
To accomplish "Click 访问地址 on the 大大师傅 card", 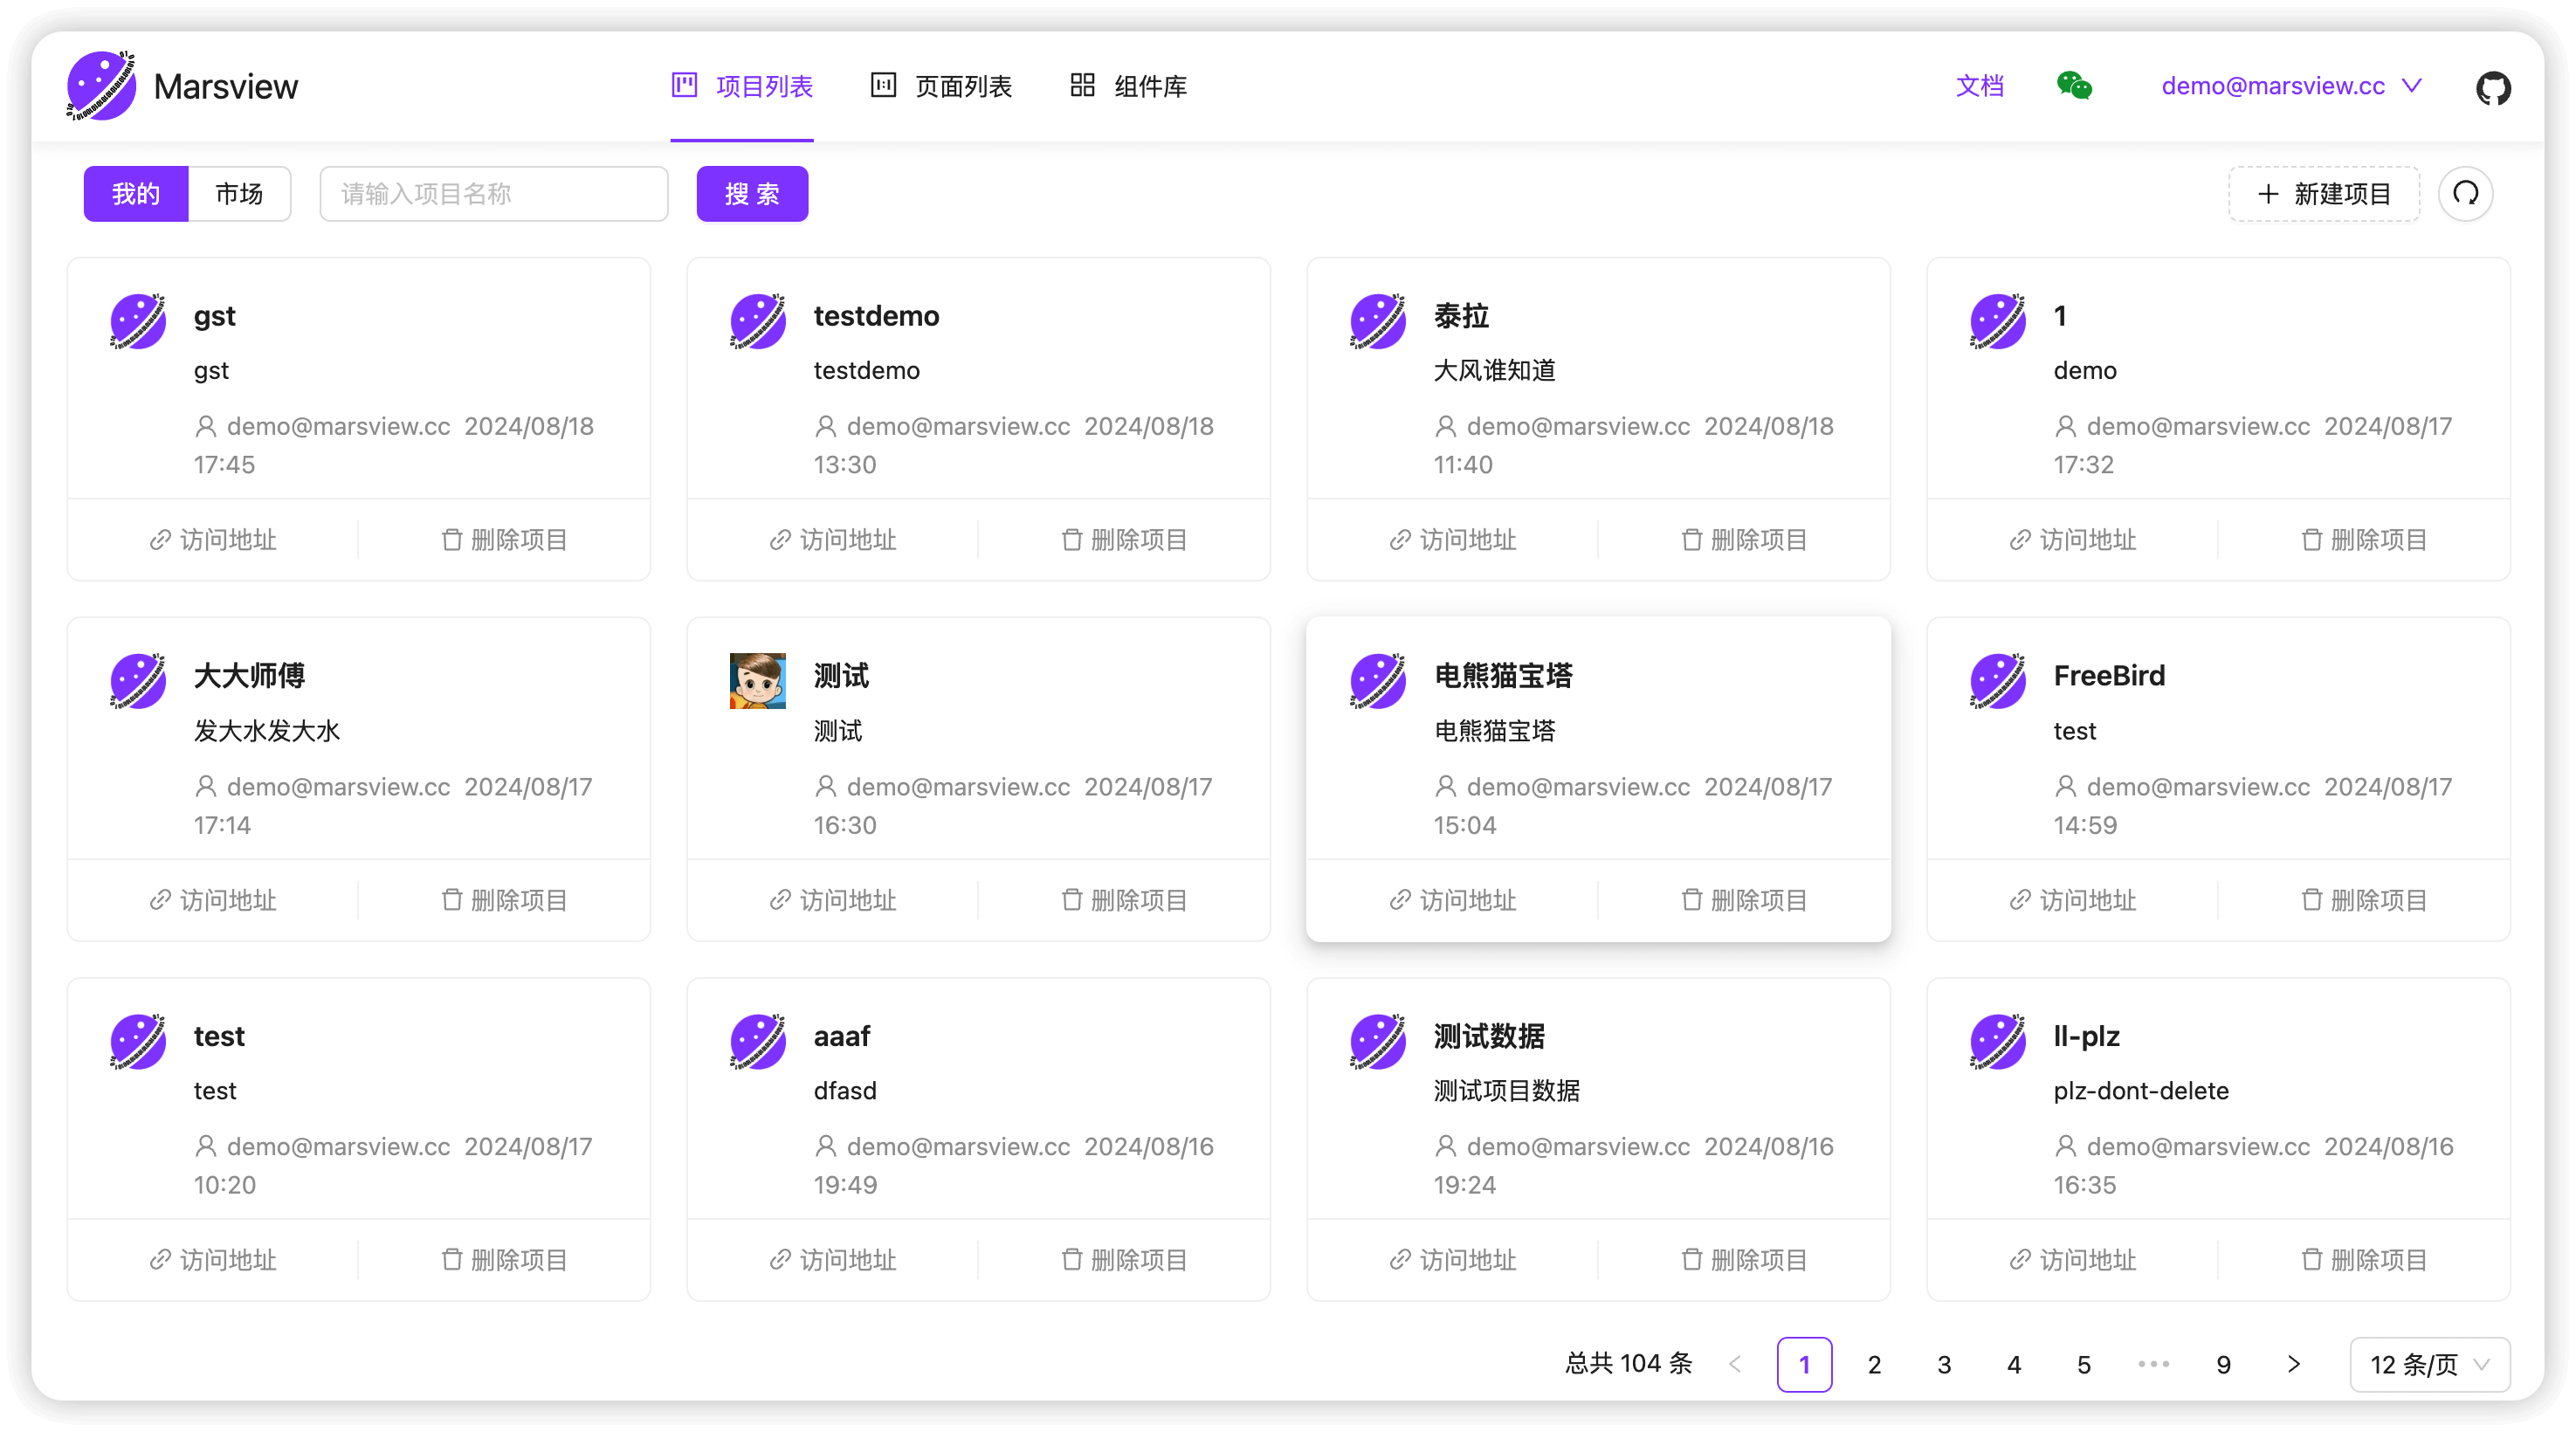I will (213, 900).
